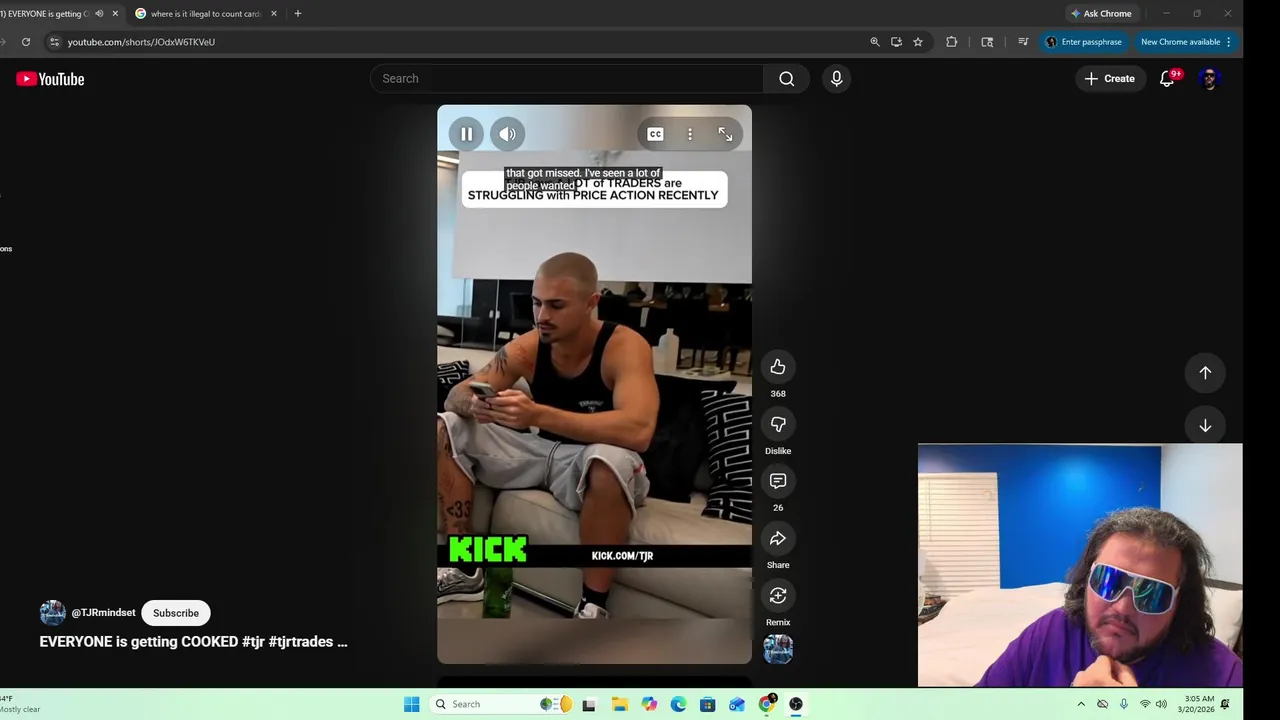Click the Enter passphrase profile chip
The width and height of the screenshot is (1280, 720).
pos(1084,42)
